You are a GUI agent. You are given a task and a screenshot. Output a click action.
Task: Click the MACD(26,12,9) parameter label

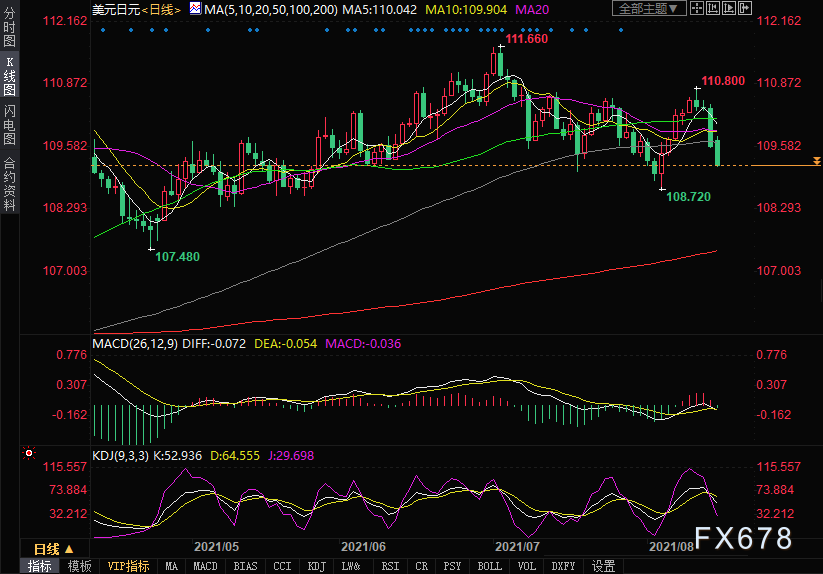click(135, 344)
